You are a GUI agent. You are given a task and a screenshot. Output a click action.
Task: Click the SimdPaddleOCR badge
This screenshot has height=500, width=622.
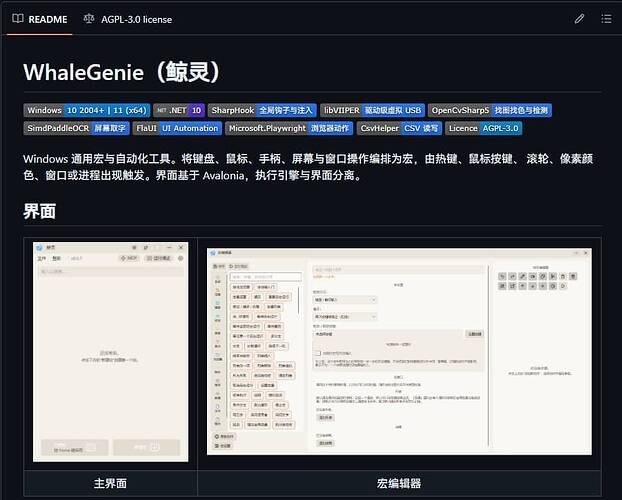pos(76,128)
